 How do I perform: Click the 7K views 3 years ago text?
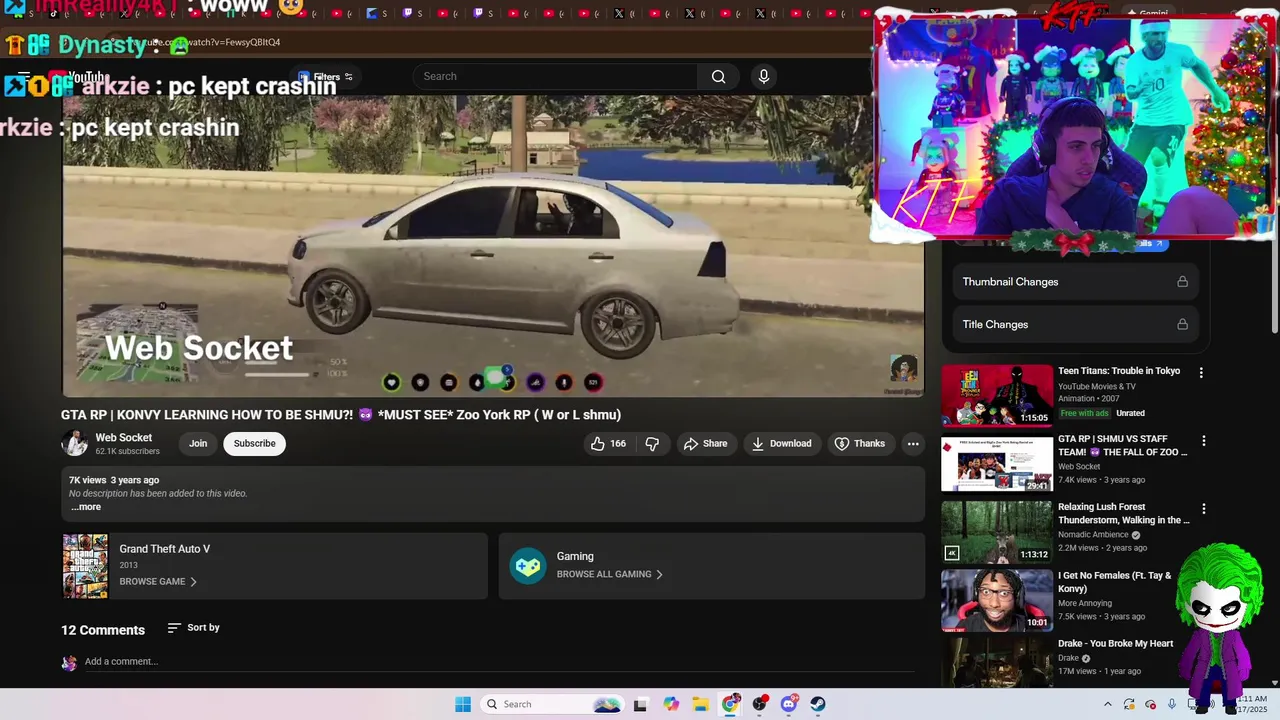114,480
